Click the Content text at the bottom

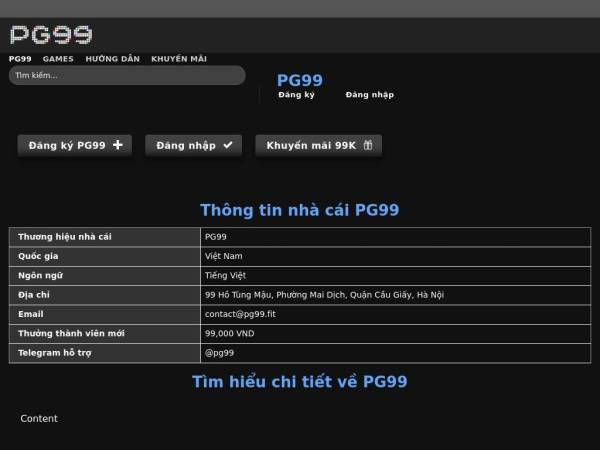click(39, 419)
